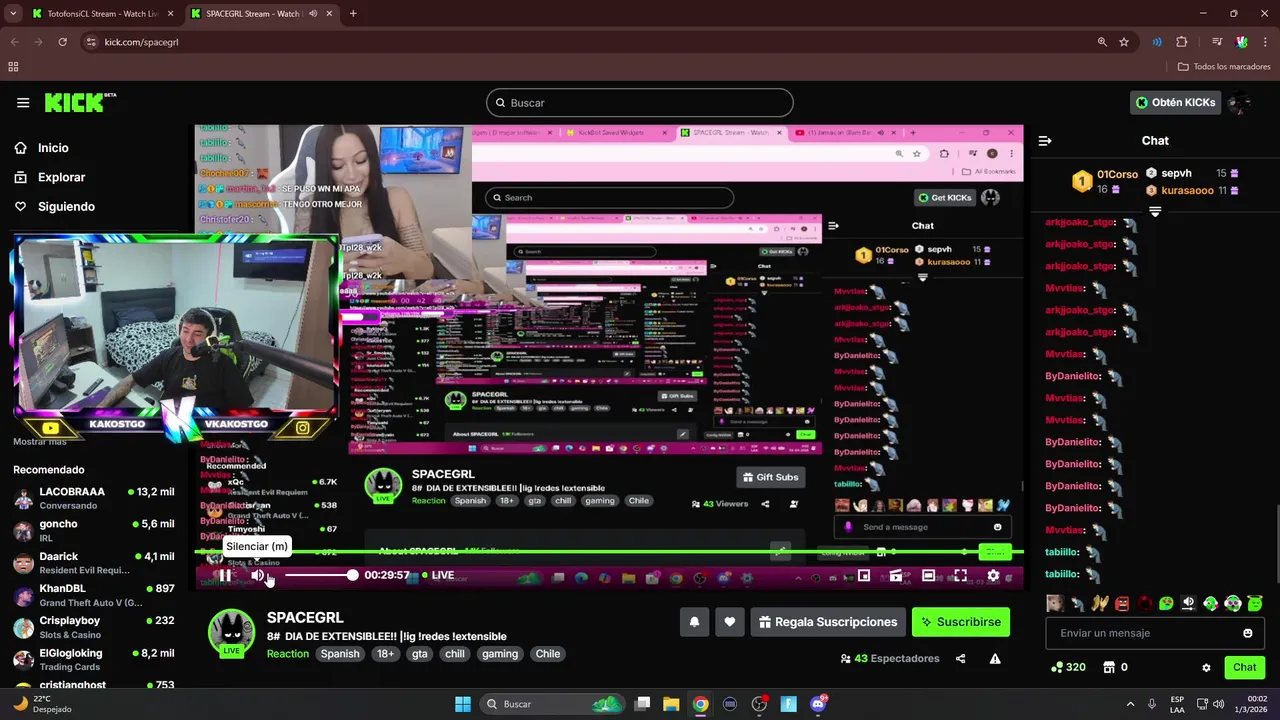The width and height of the screenshot is (1280, 720).
Task: Mute the stream with the speaker icon
Action: point(258,575)
